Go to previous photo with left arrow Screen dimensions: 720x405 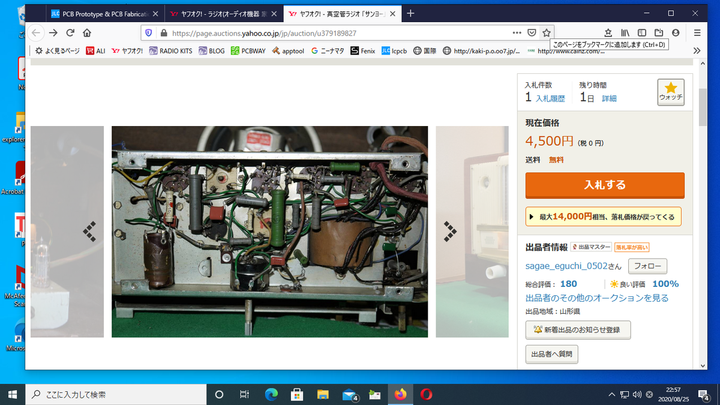(x=89, y=231)
